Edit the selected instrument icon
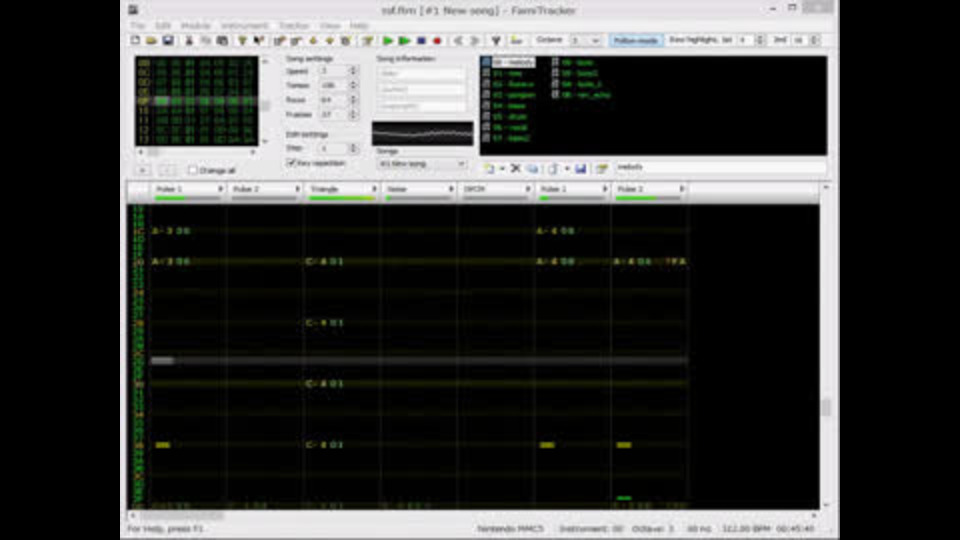This screenshot has height=540, width=960. [x=602, y=168]
